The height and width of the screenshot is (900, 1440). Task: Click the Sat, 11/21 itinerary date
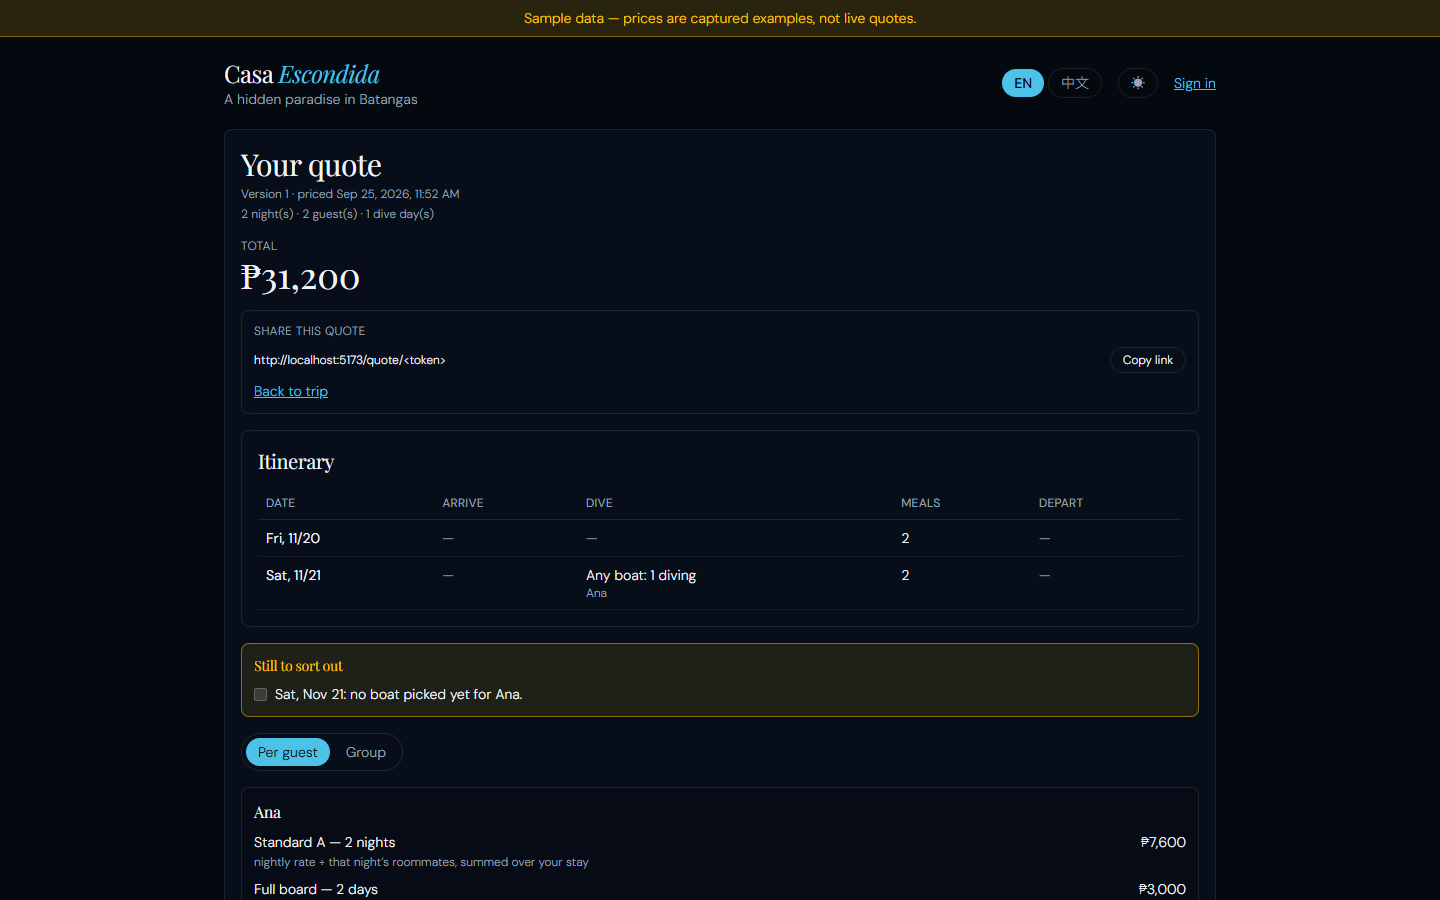click(293, 575)
